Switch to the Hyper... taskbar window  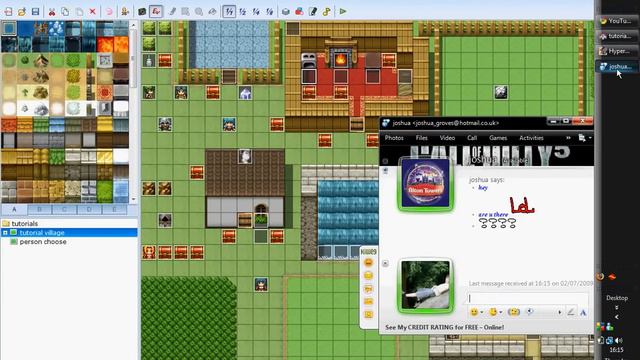click(x=616, y=51)
